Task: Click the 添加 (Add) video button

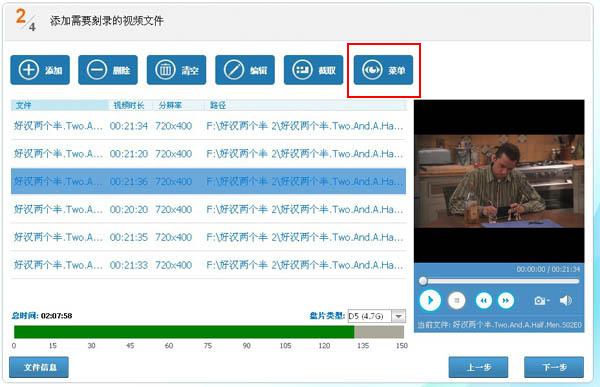Action: (x=40, y=70)
